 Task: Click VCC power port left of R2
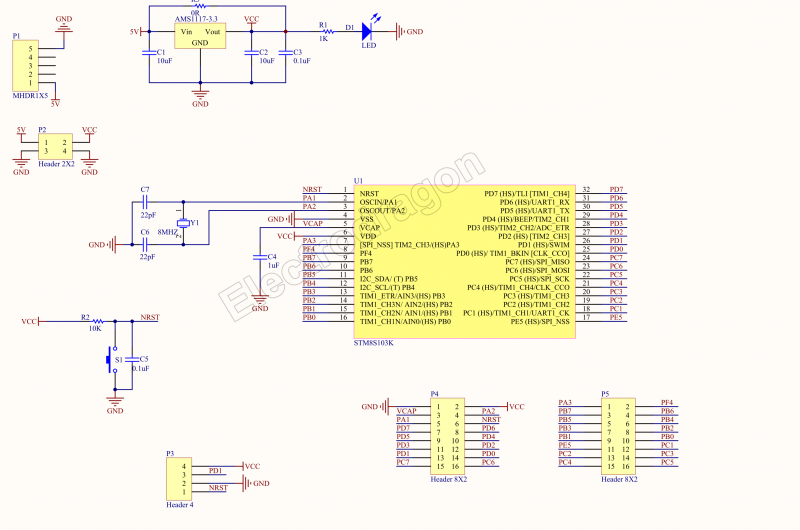32,321
